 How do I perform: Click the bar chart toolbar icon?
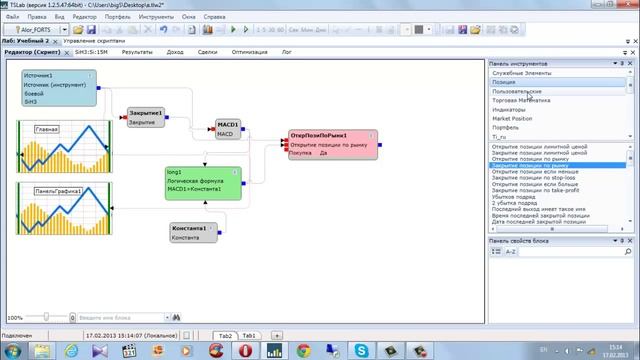tap(207, 30)
